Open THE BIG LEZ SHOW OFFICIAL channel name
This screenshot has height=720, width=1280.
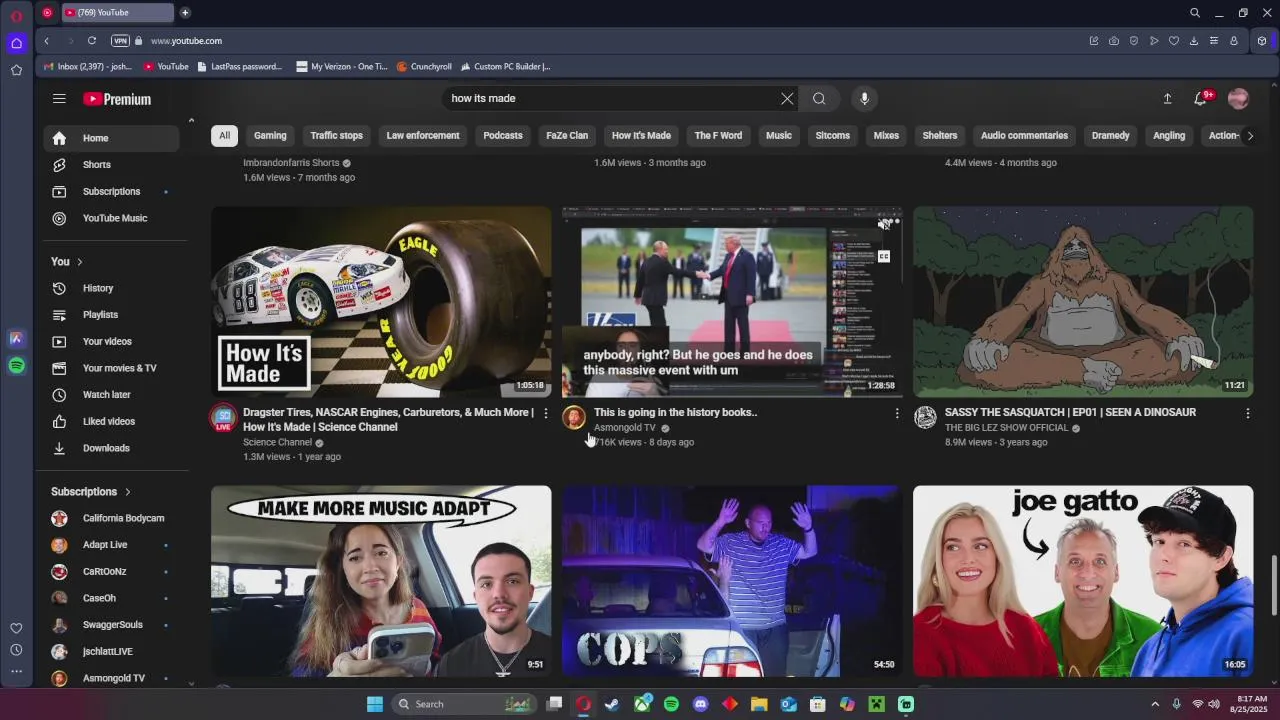click(1006, 428)
